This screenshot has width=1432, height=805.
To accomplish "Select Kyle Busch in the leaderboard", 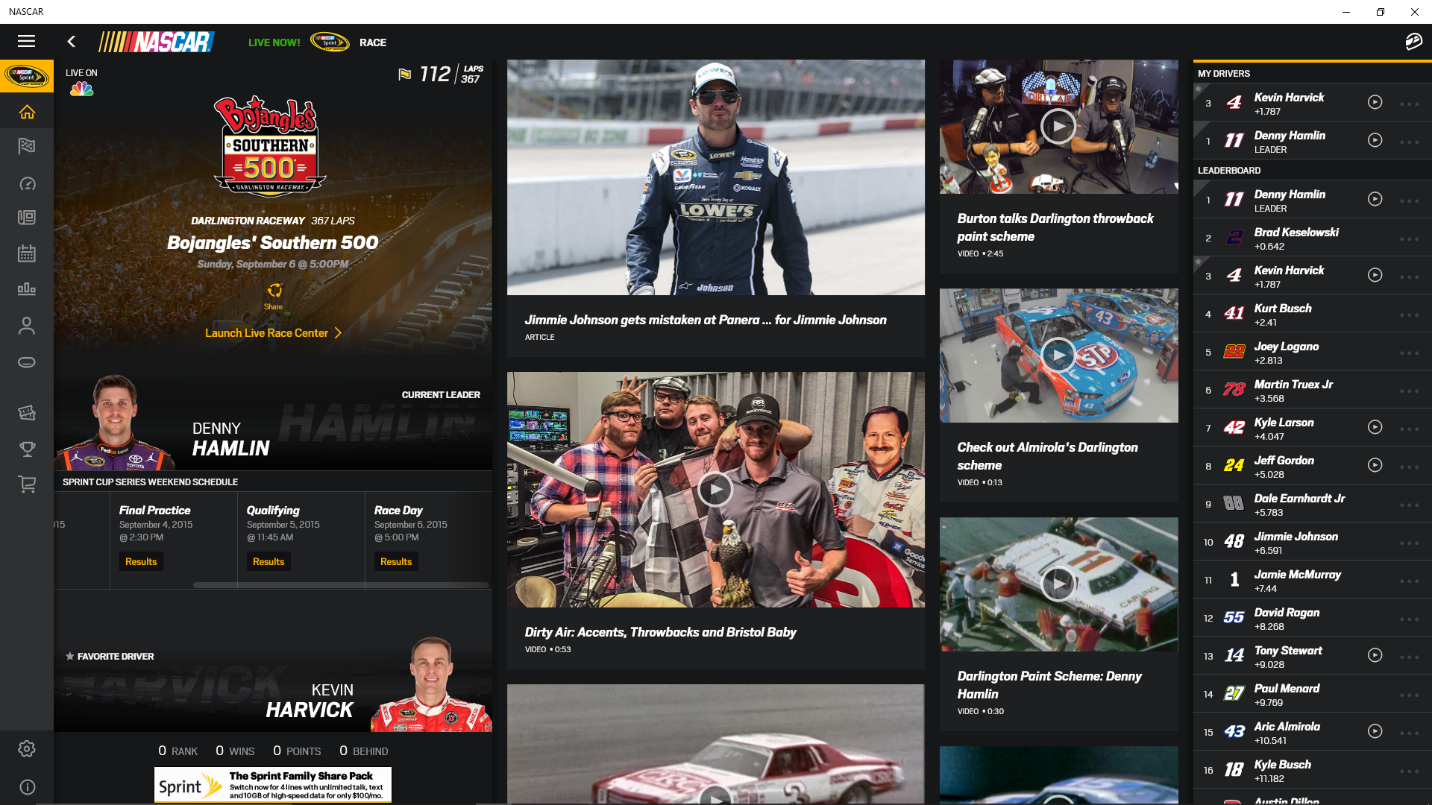I will (1312, 770).
